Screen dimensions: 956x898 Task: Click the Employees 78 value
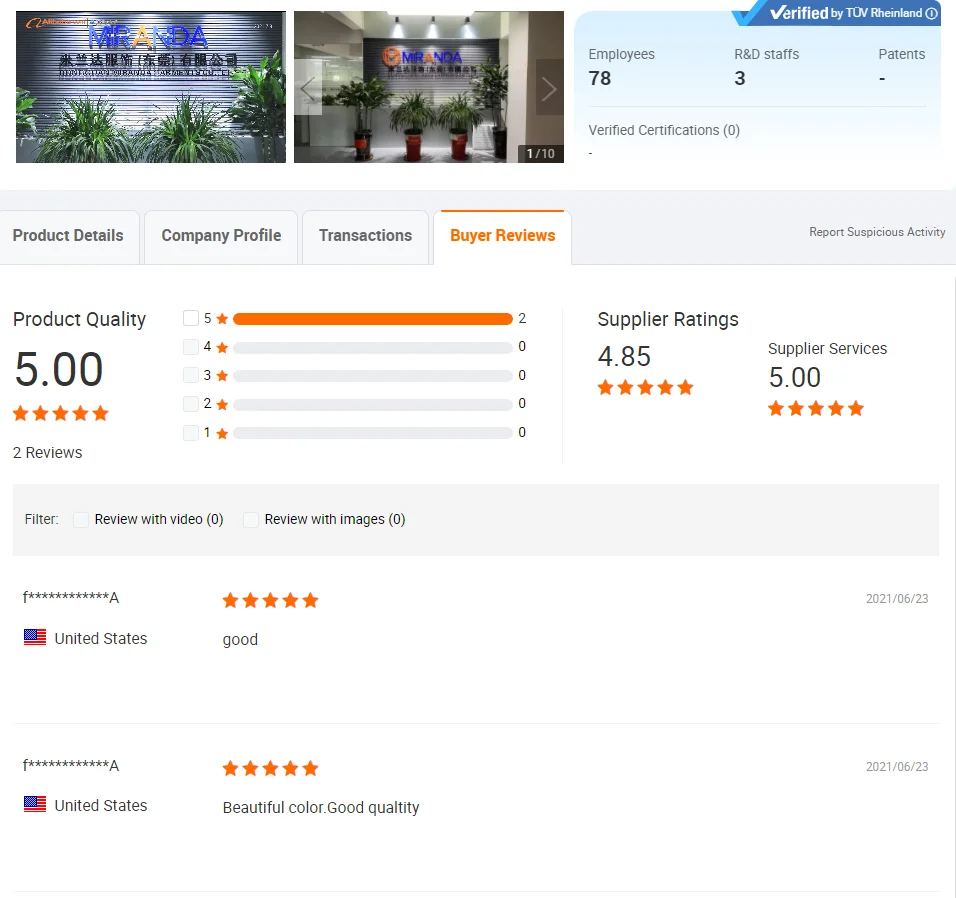click(x=600, y=78)
